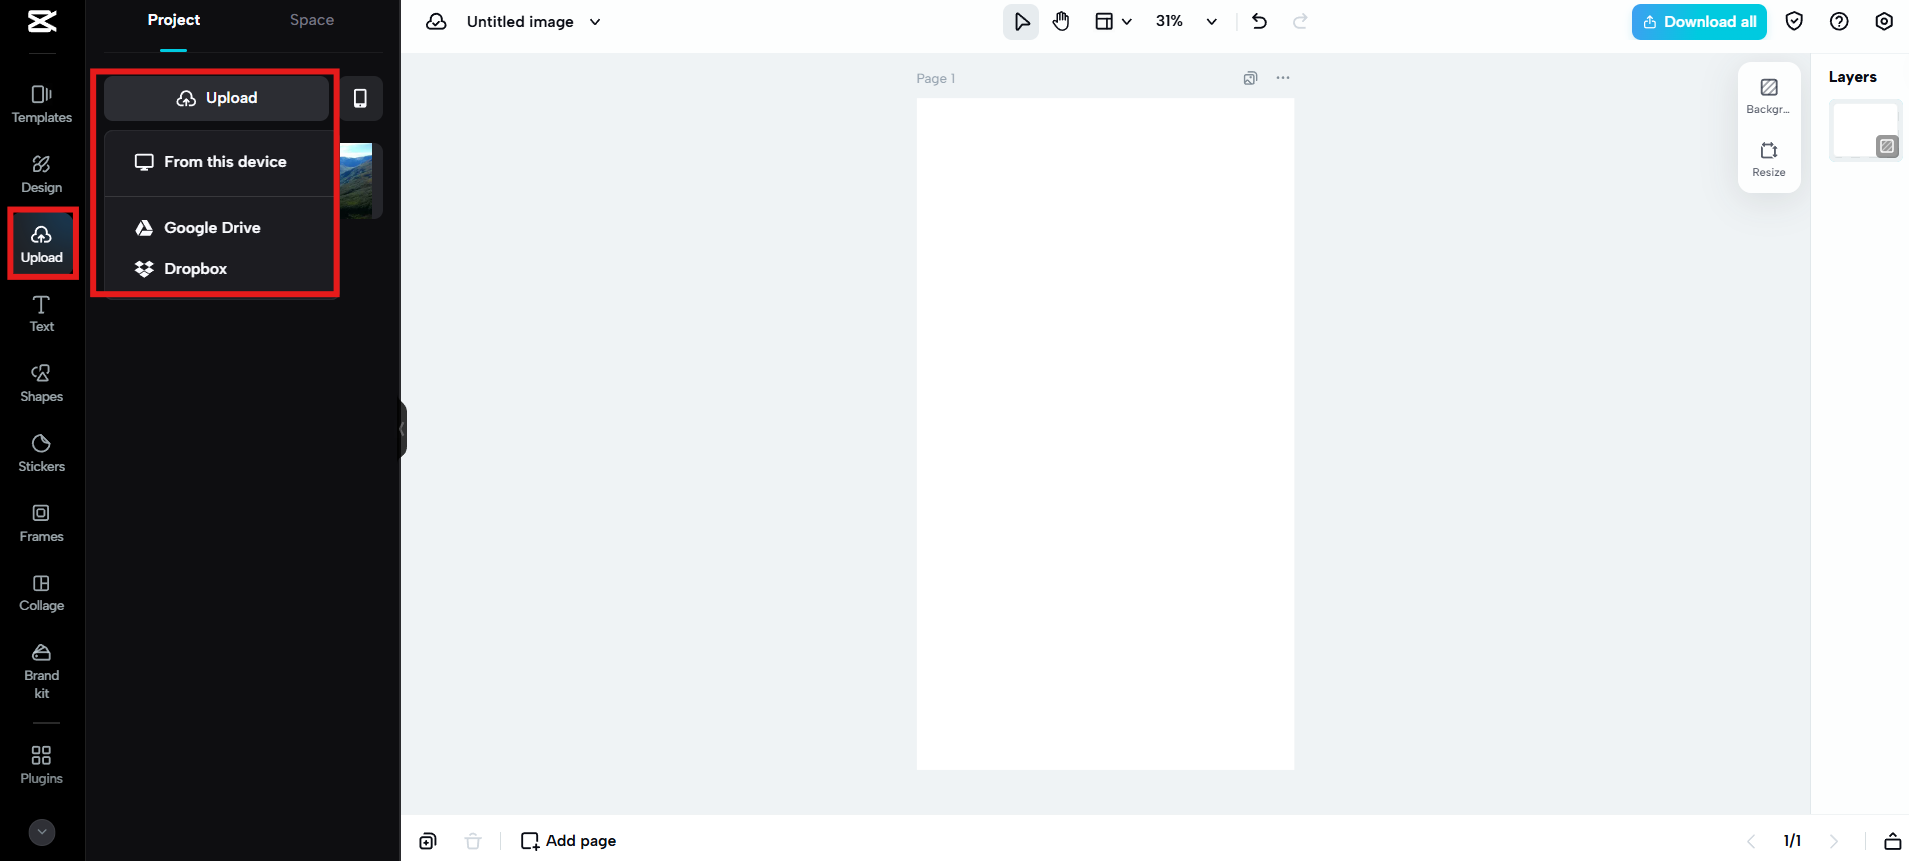This screenshot has height=861, width=1909.
Task: Duplicate Page 1 using the copy icon
Action: pos(1250,78)
